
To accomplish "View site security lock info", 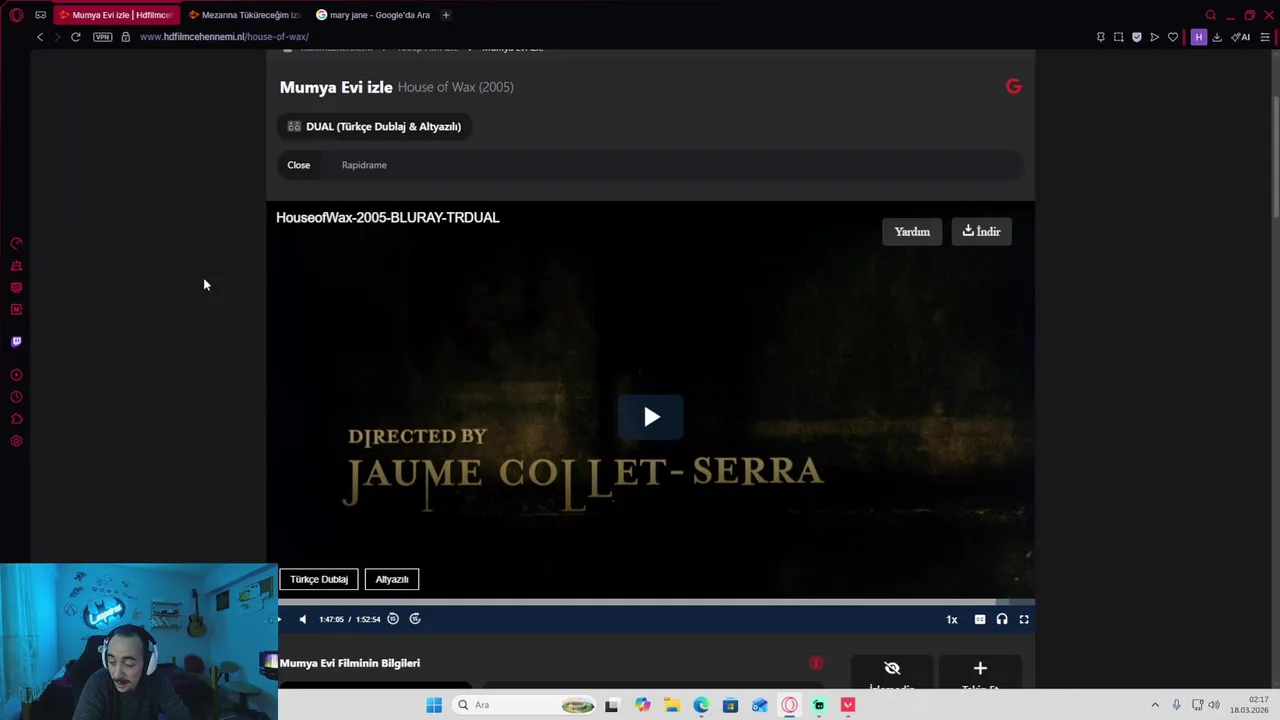I will click(x=125, y=37).
